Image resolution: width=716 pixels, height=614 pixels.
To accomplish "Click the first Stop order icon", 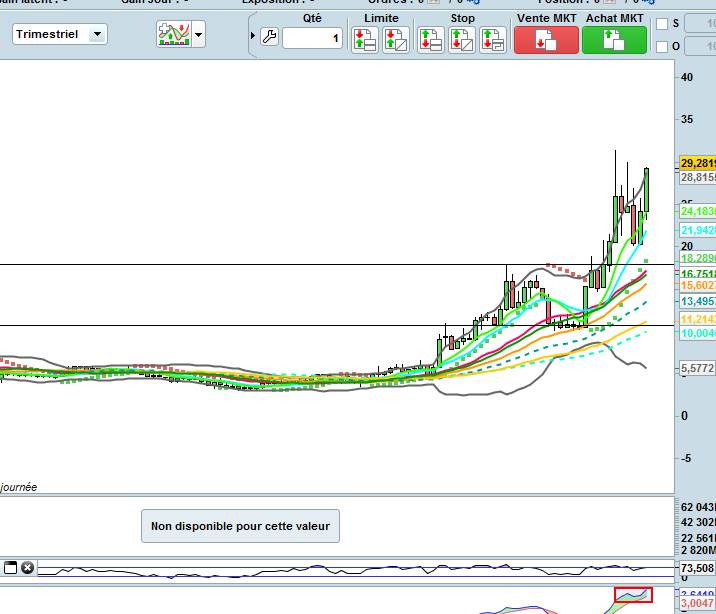I will click(x=431, y=40).
